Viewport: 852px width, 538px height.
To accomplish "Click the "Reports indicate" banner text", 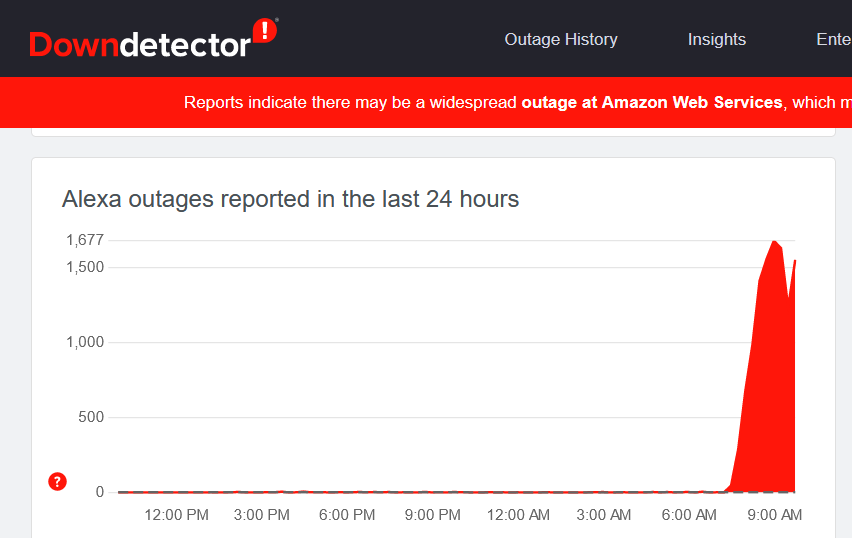I will pos(351,102).
